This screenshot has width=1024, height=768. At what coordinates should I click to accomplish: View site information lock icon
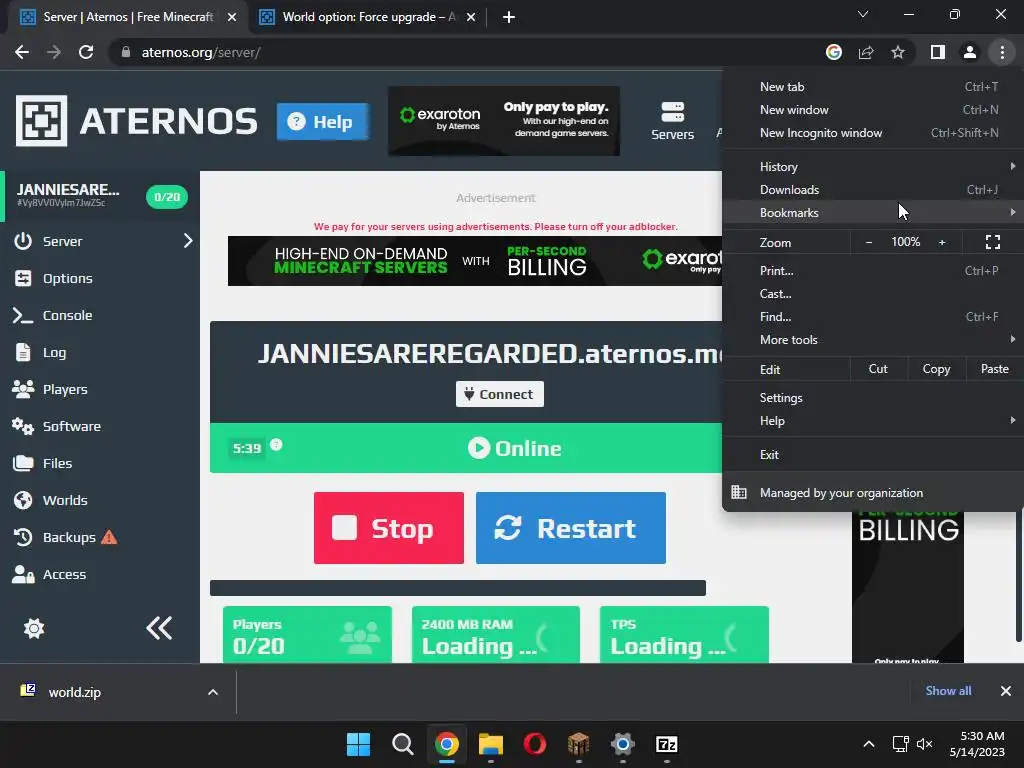click(x=126, y=52)
